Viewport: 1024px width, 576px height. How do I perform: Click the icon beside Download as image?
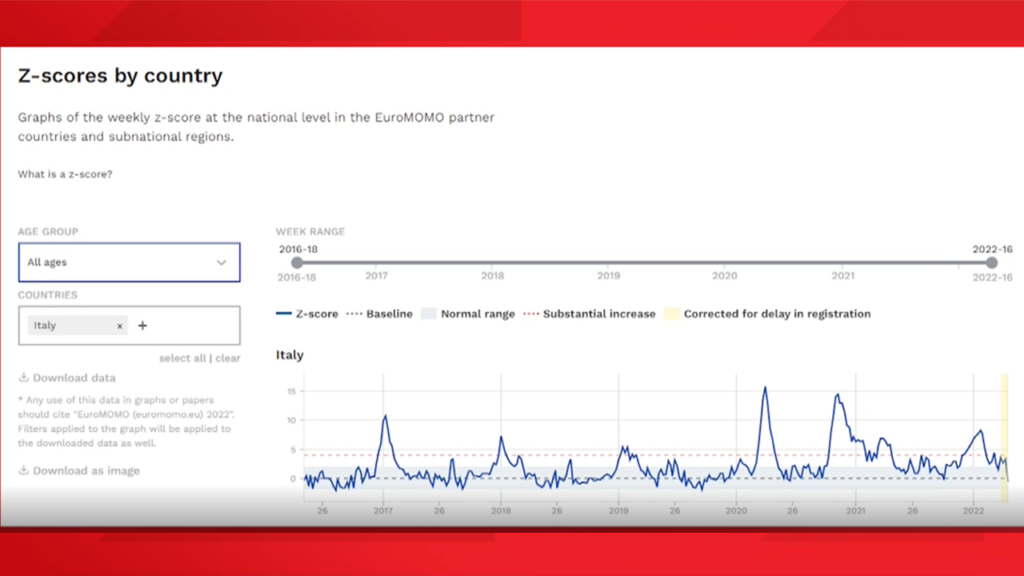(23, 471)
